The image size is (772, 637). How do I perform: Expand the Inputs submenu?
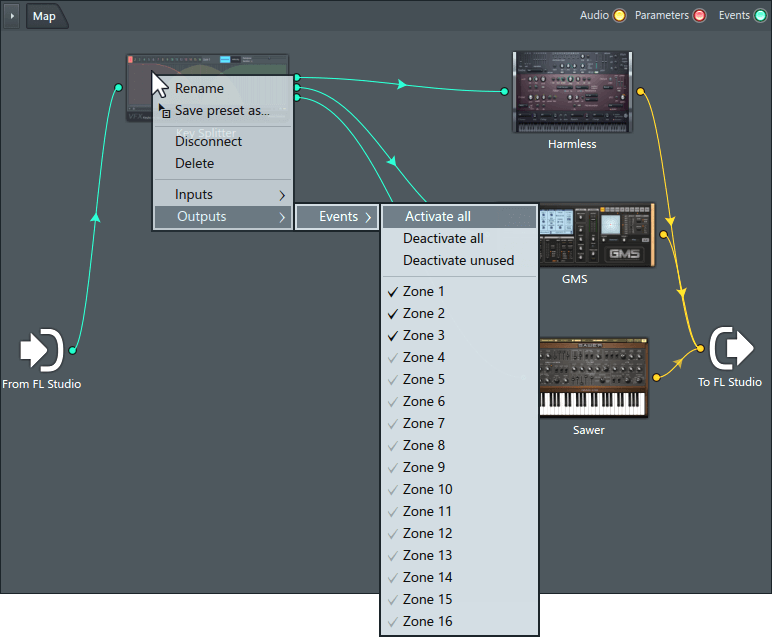pos(222,195)
